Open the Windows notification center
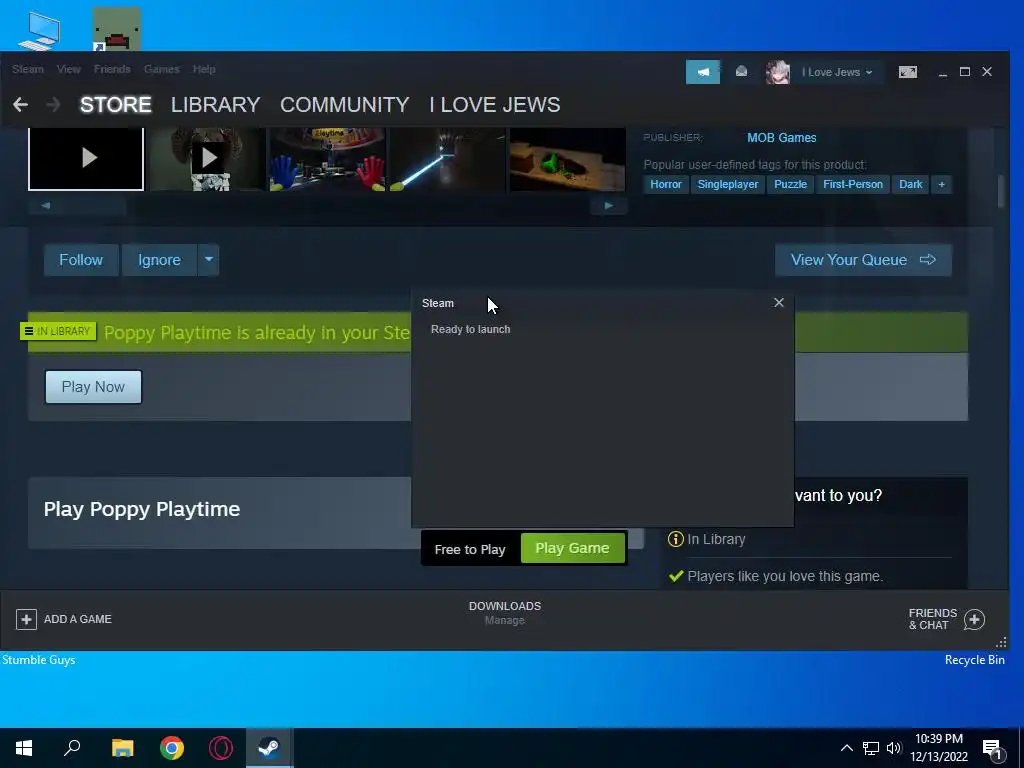 click(993, 748)
